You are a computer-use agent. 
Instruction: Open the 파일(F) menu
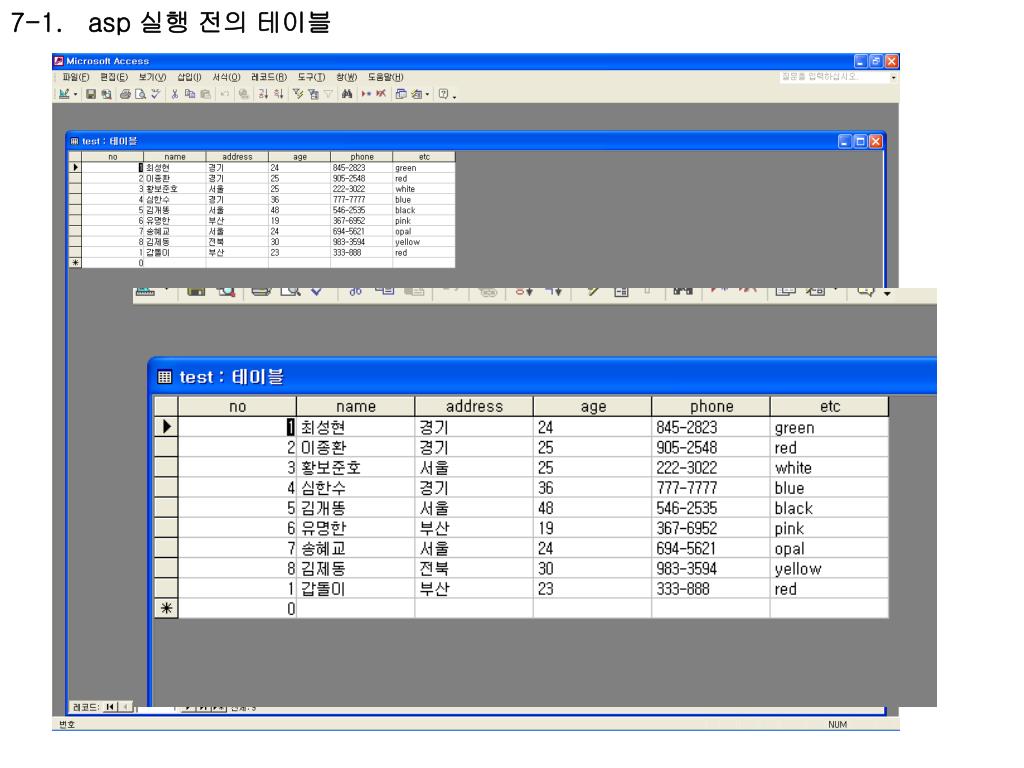76,77
